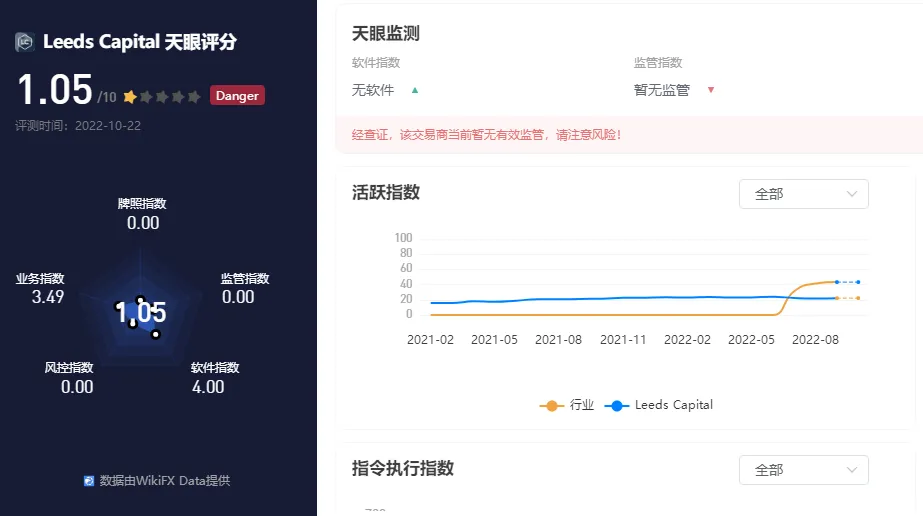Click the 2022-08 axis label
Screen dimensions: 923x516
click(x=815, y=340)
